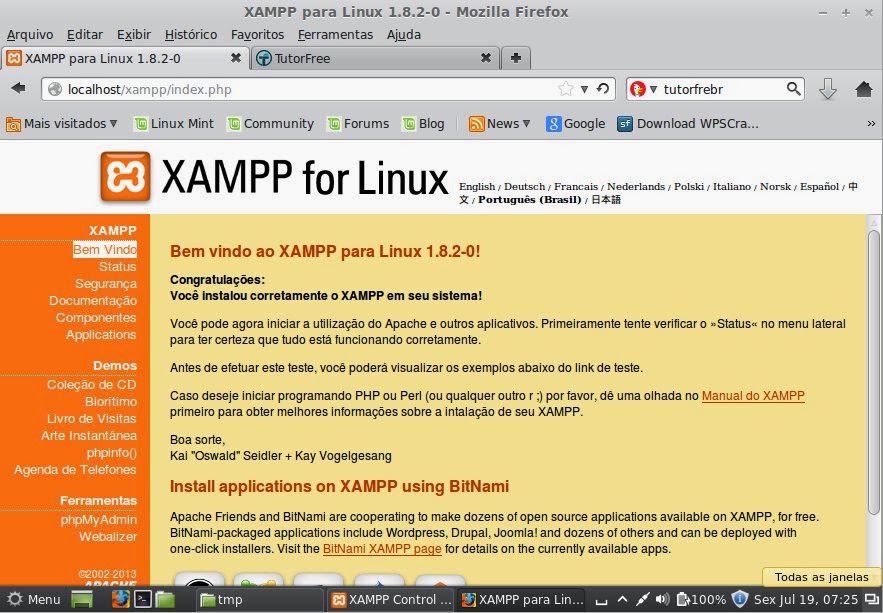Switch page language to English
The width and height of the screenshot is (883, 613).
click(x=477, y=186)
